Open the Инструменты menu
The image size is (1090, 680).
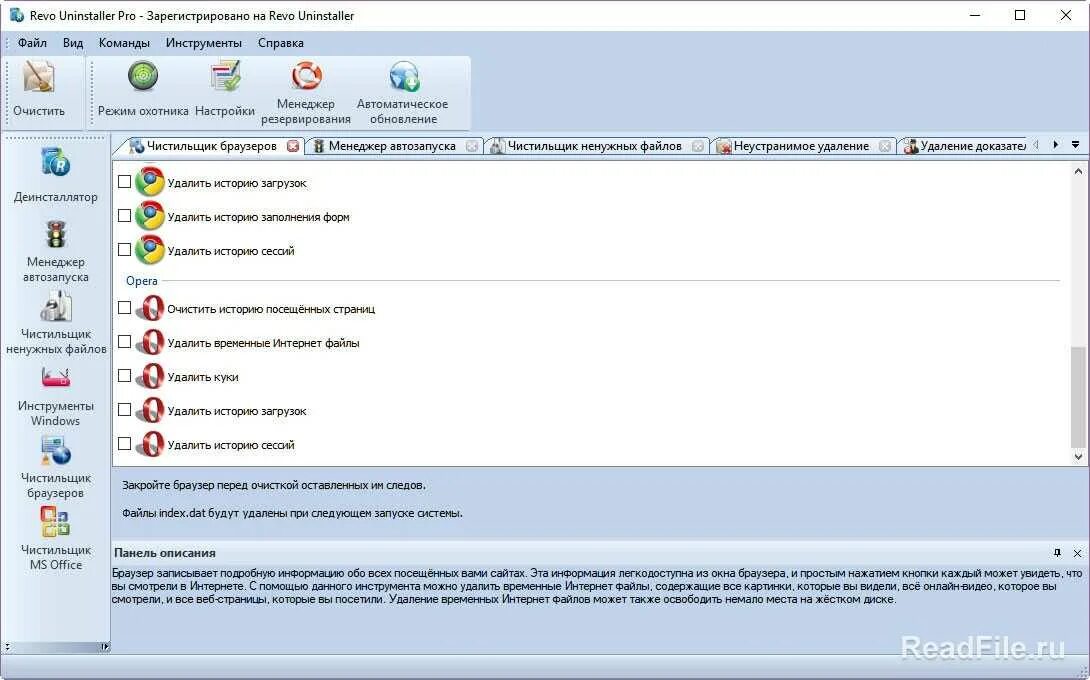tap(204, 43)
